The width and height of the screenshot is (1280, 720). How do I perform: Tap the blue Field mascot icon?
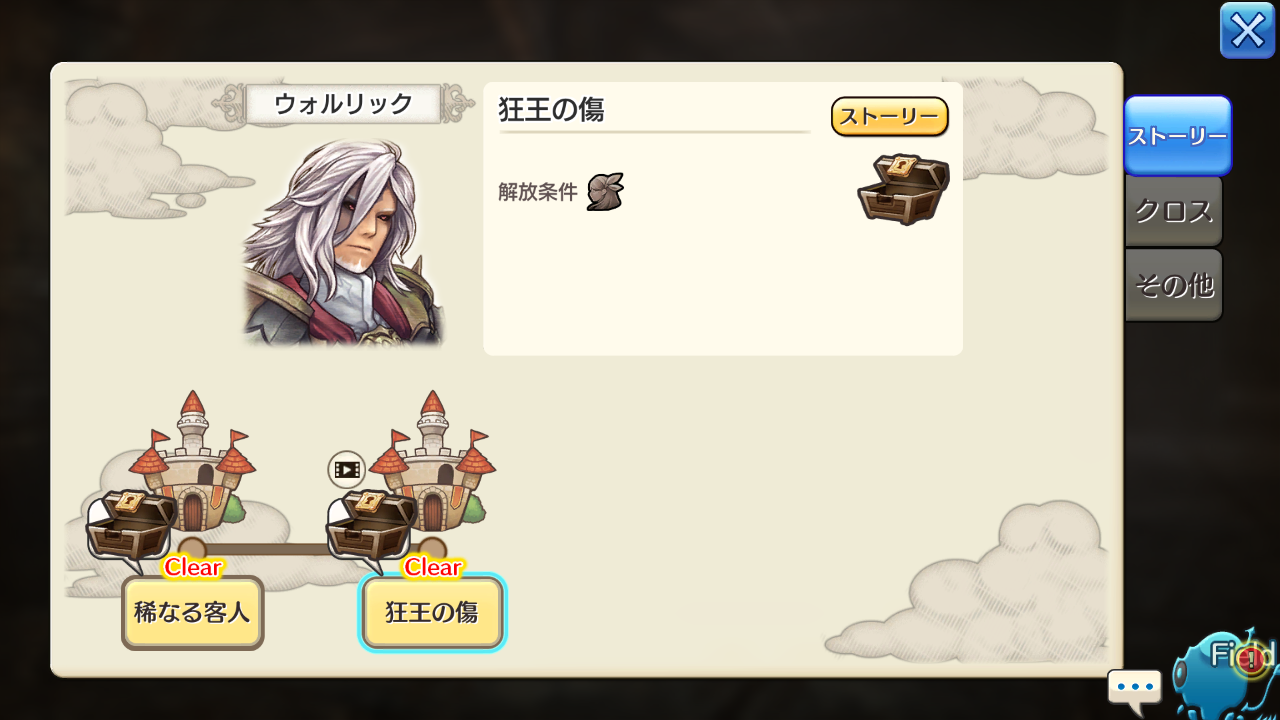click(x=1225, y=675)
